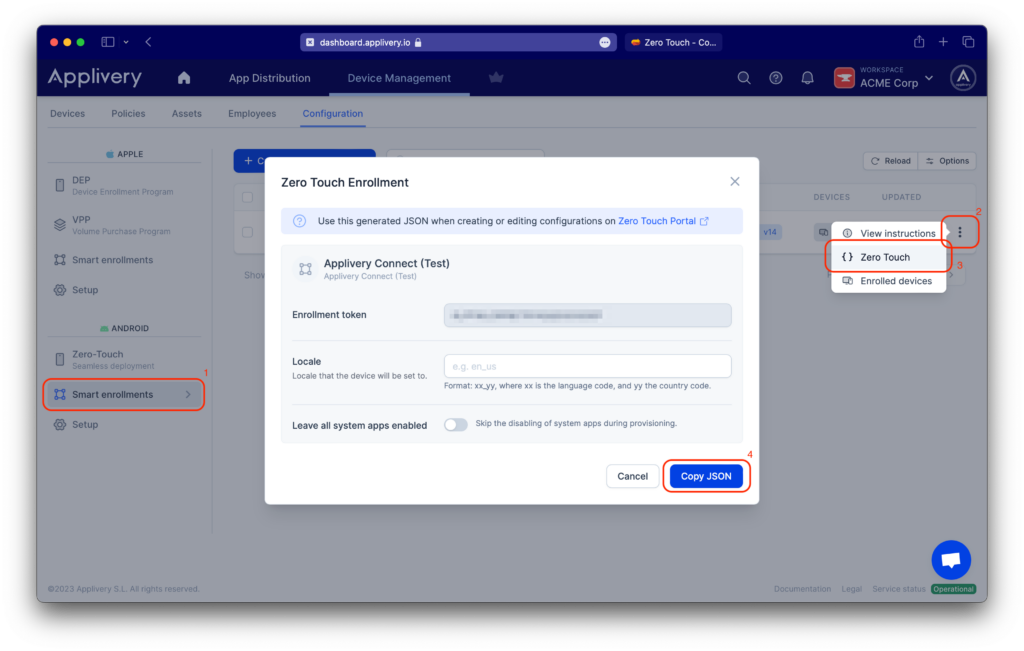Open Apple VPP in the sidebar

[x=124, y=225]
